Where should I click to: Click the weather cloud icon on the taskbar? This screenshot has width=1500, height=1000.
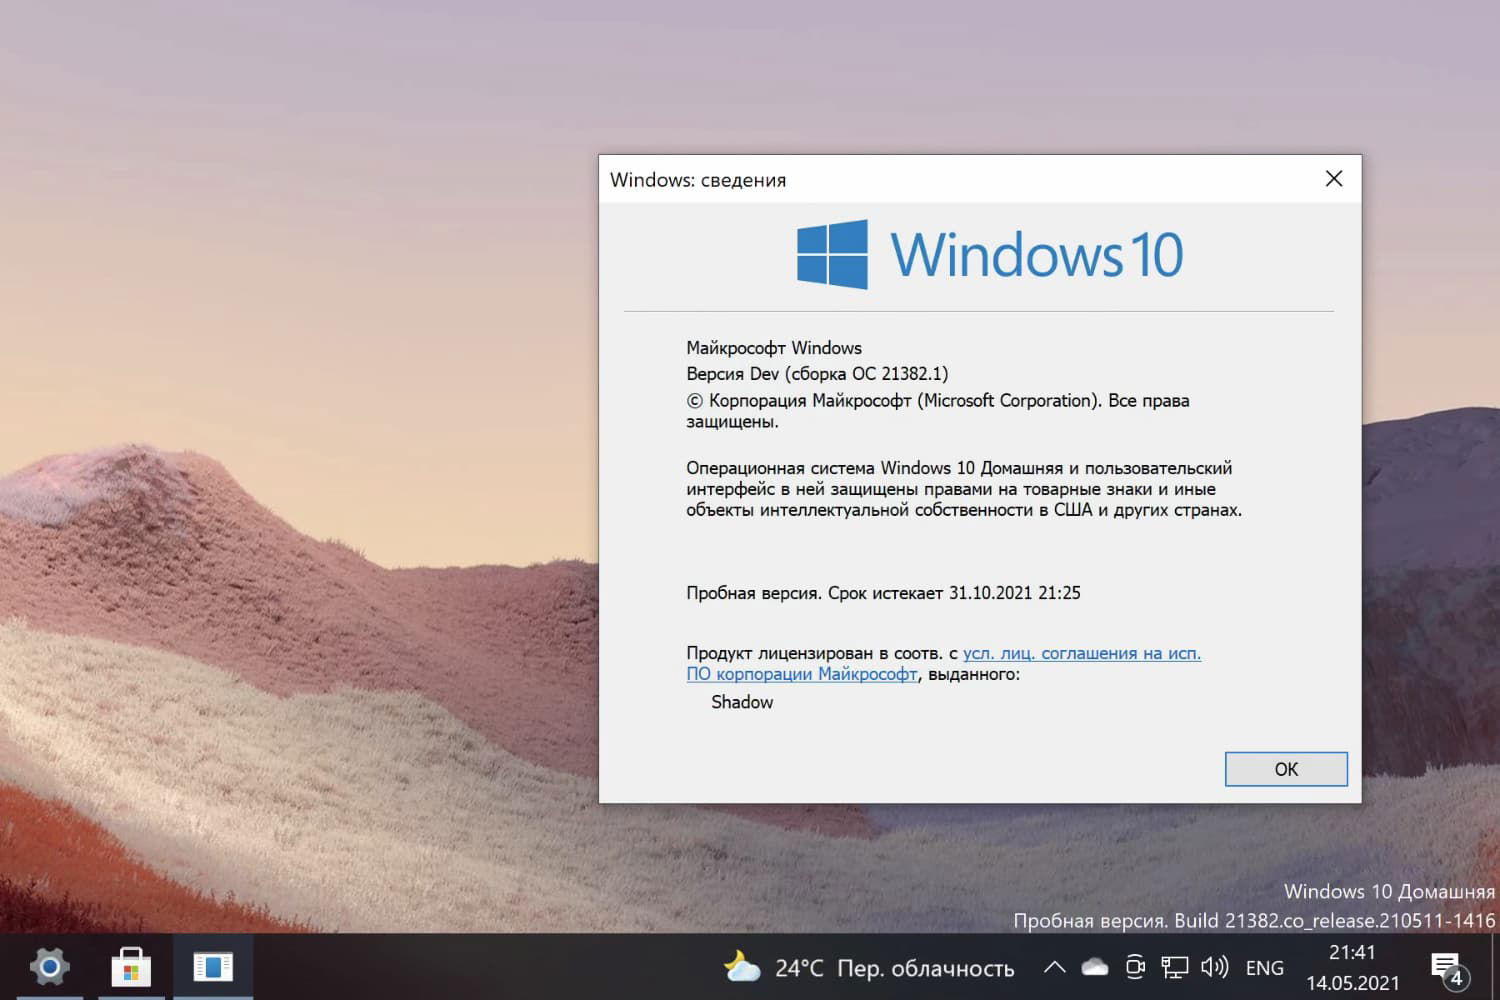click(740, 966)
